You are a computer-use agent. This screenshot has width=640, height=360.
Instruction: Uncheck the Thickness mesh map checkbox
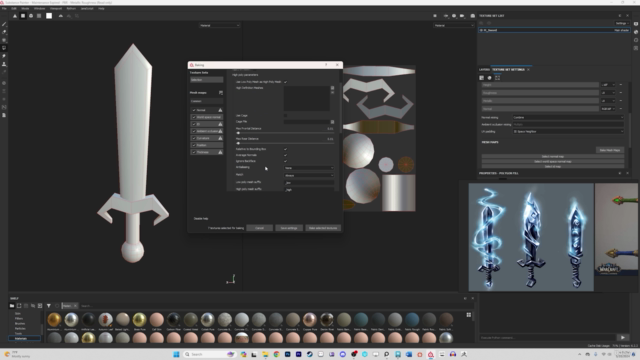[x=194, y=152]
